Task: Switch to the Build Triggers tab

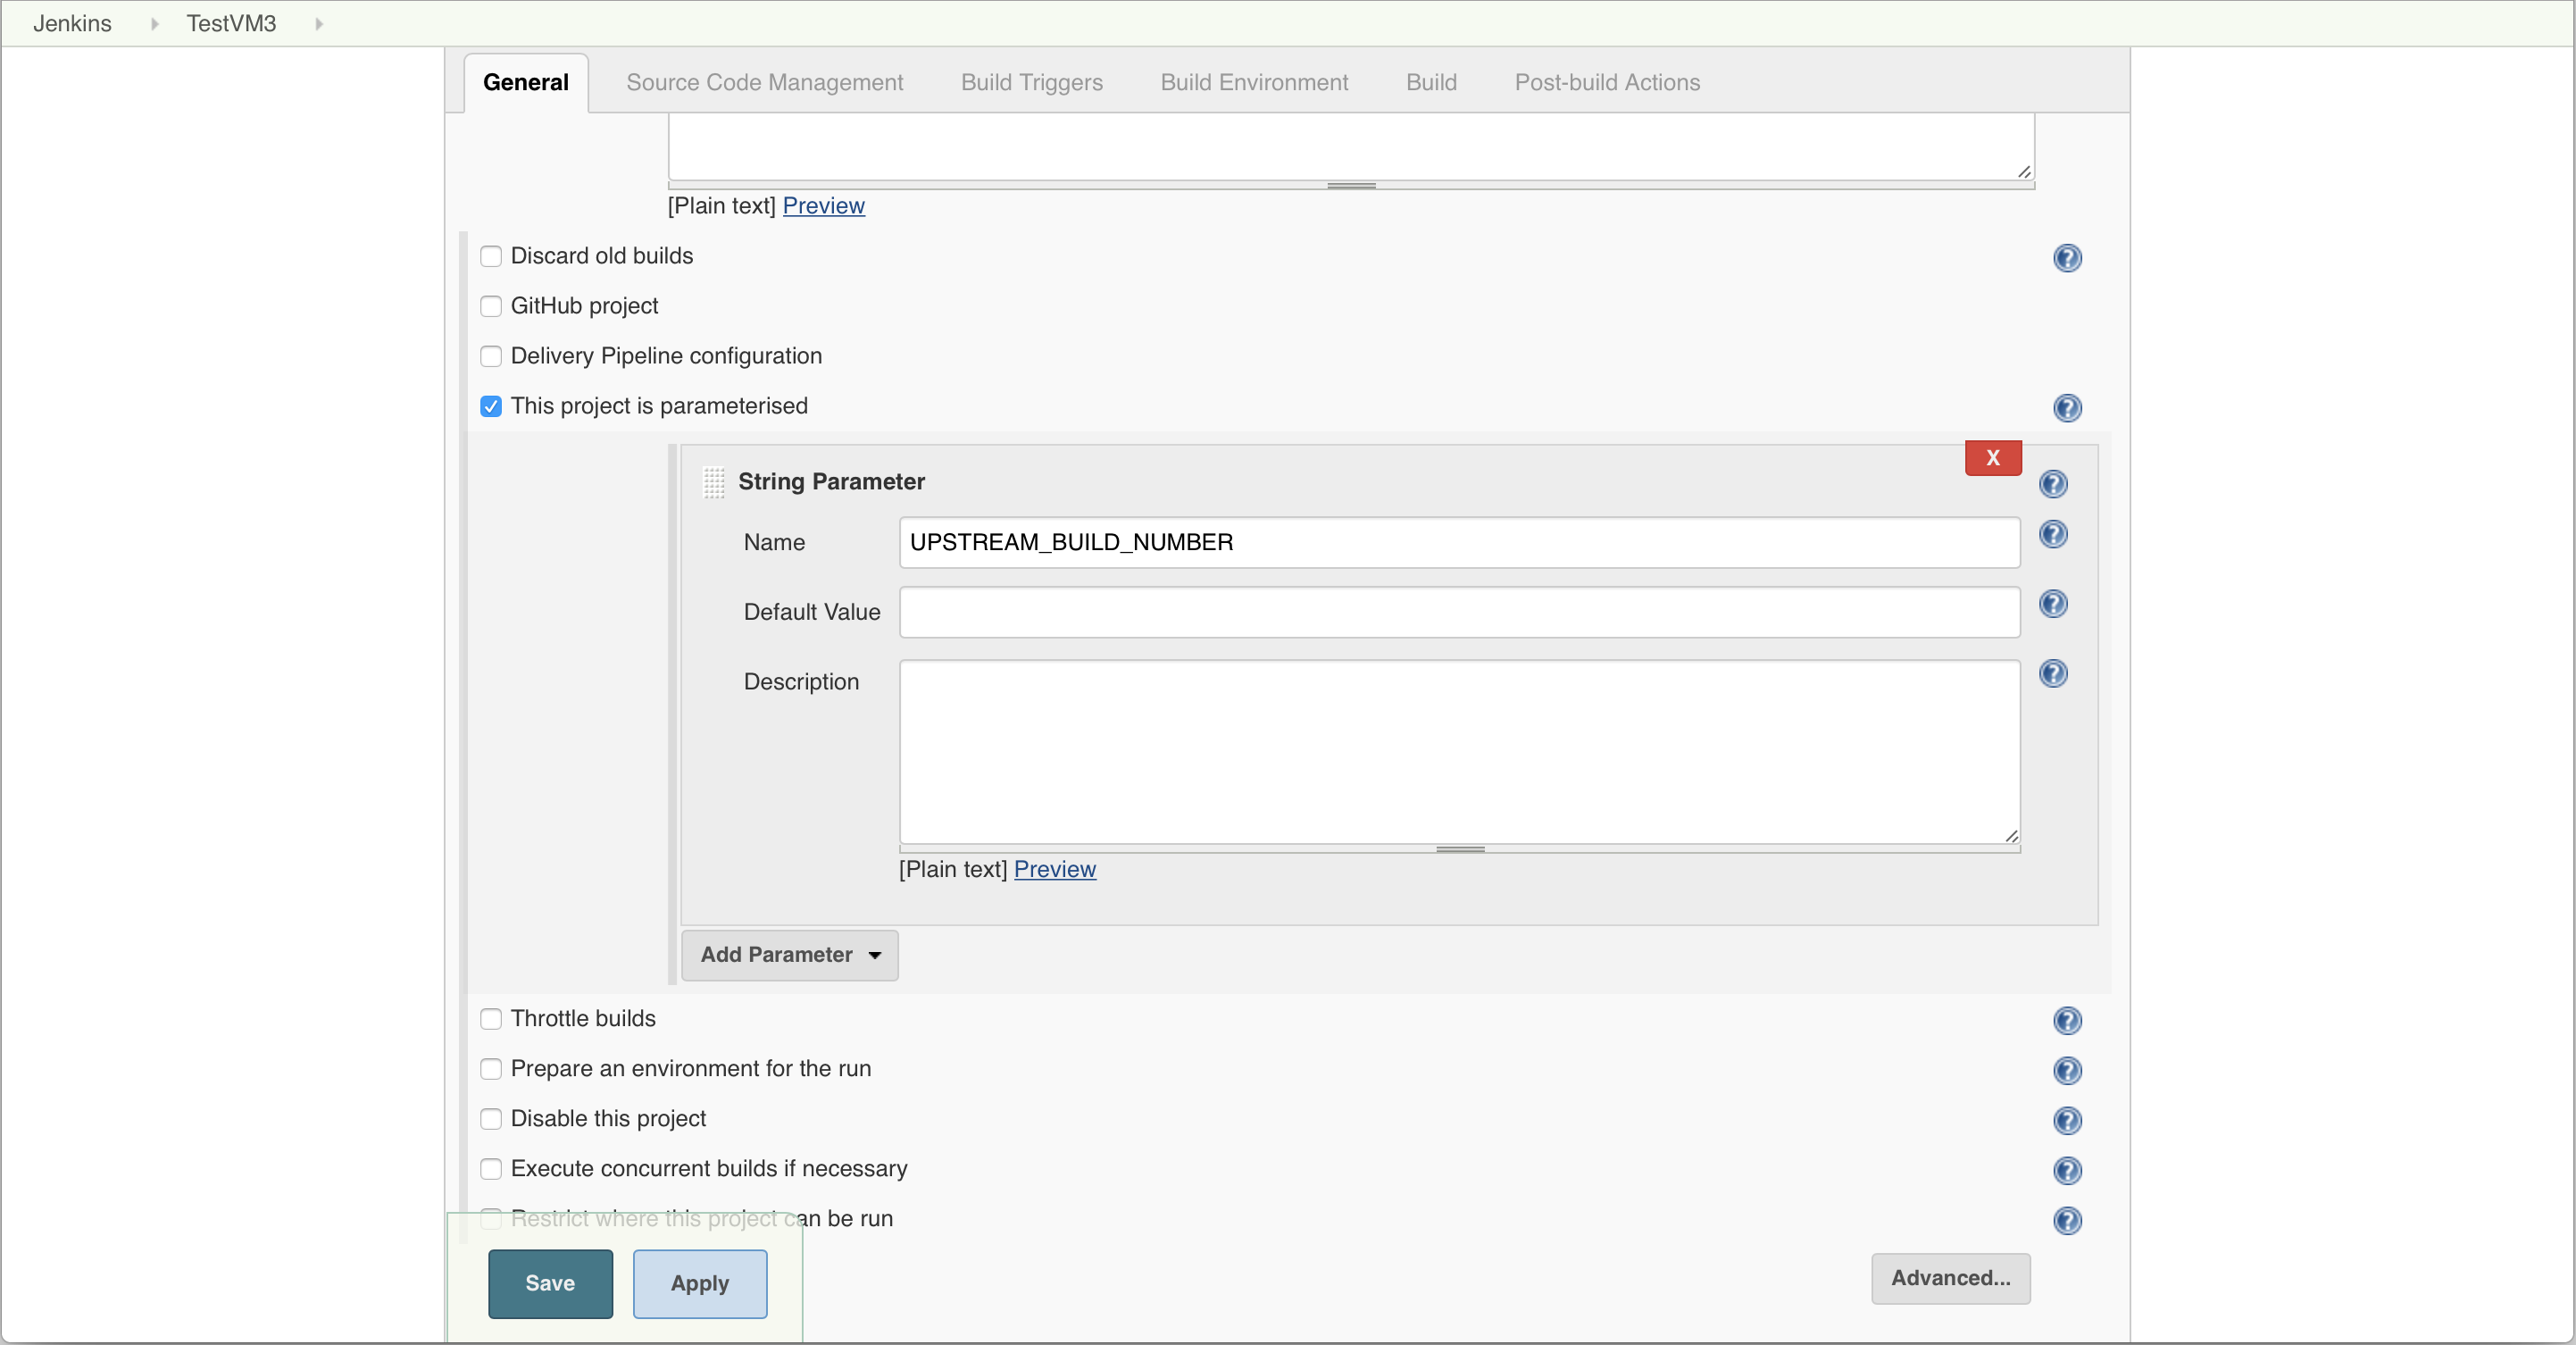Action: coord(1029,80)
